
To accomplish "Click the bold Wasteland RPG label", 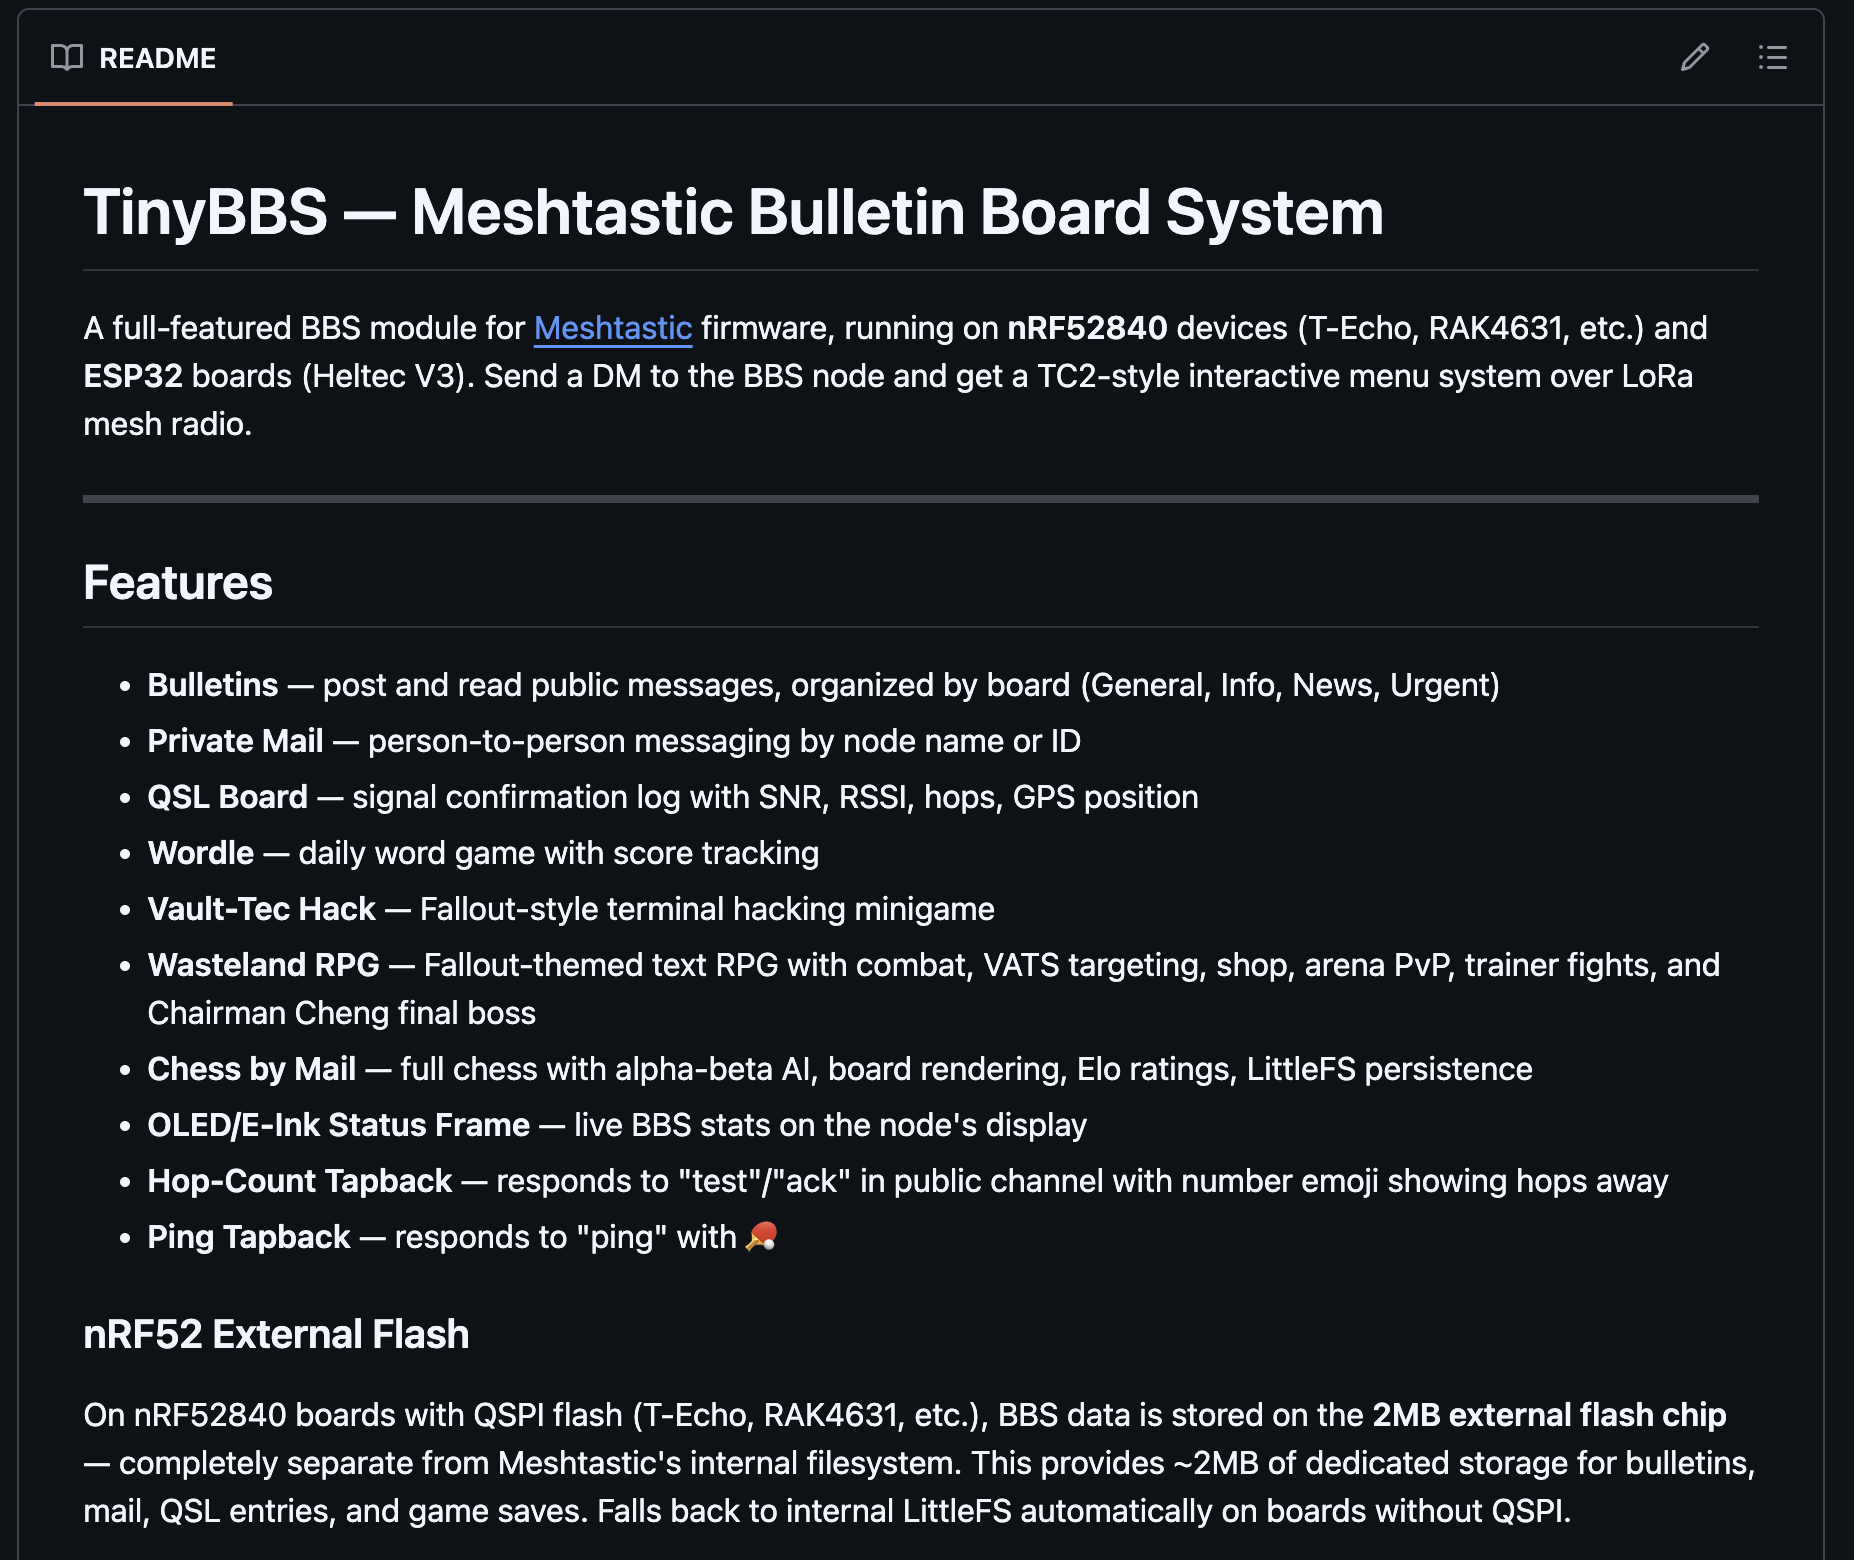I will tap(263, 965).
